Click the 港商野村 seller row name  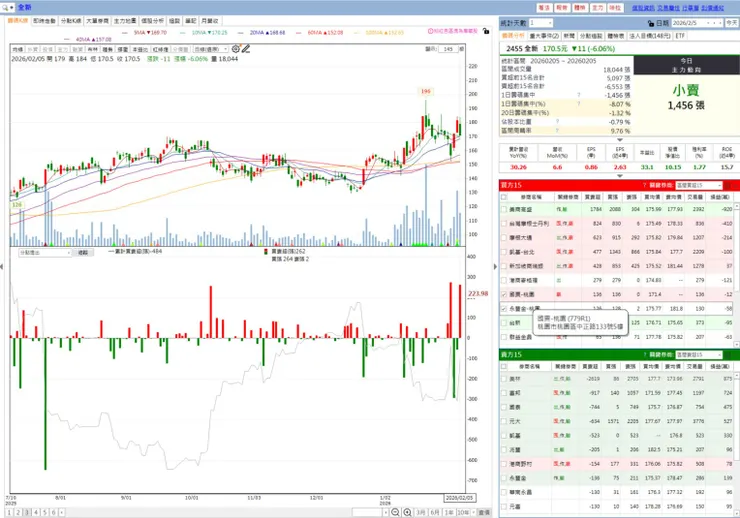point(521,464)
